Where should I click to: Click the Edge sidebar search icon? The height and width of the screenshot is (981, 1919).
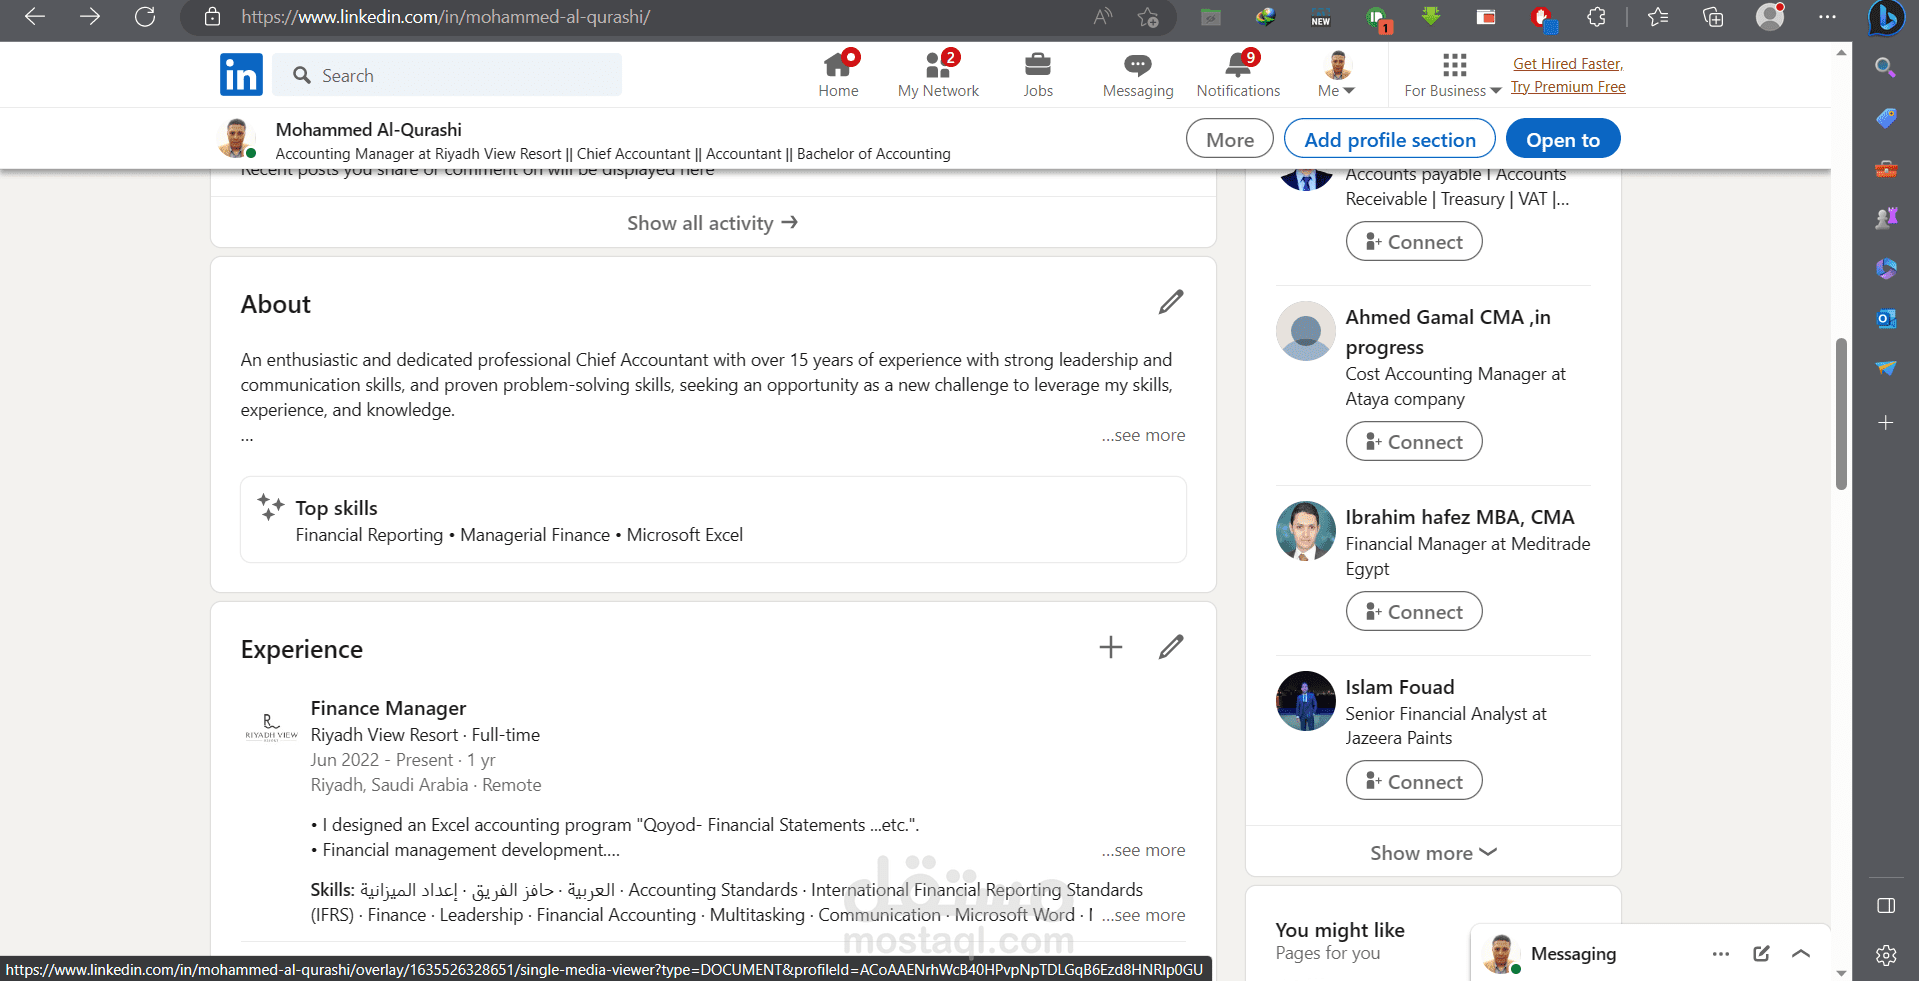click(x=1886, y=68)
